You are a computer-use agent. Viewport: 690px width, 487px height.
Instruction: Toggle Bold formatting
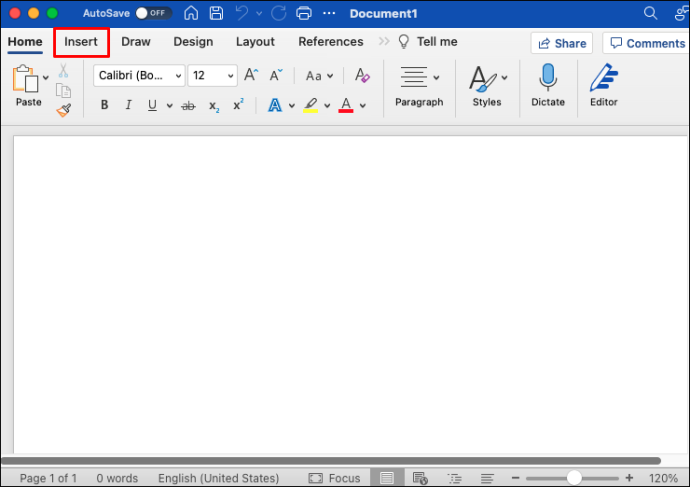(104, 105)
